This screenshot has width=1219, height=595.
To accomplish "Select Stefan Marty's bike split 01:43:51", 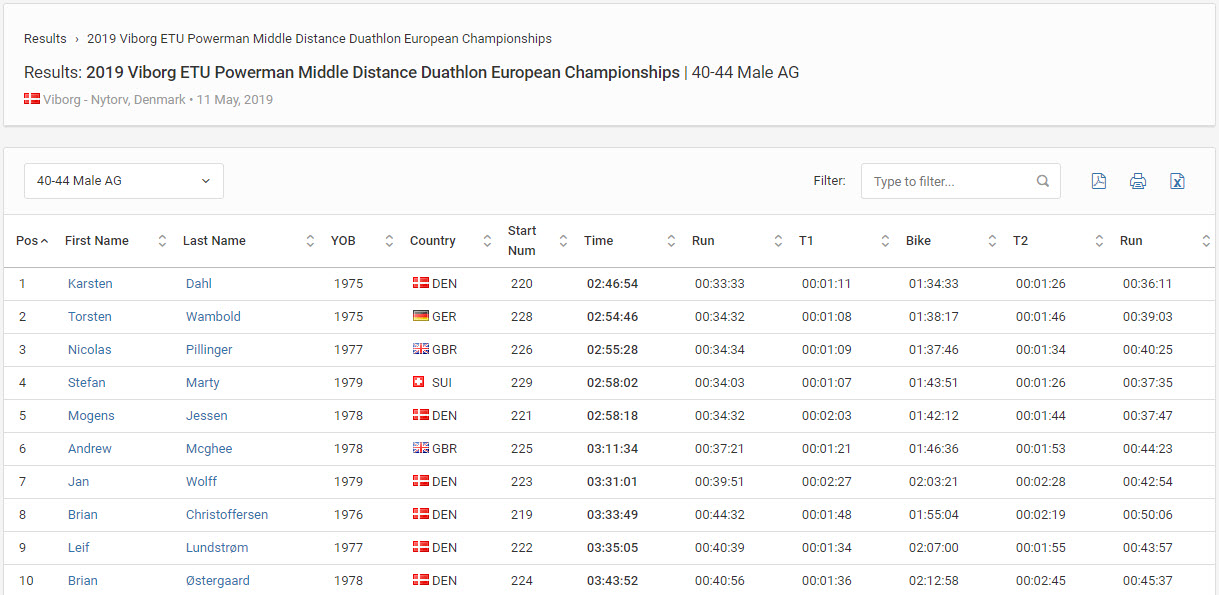I will 934,382.
